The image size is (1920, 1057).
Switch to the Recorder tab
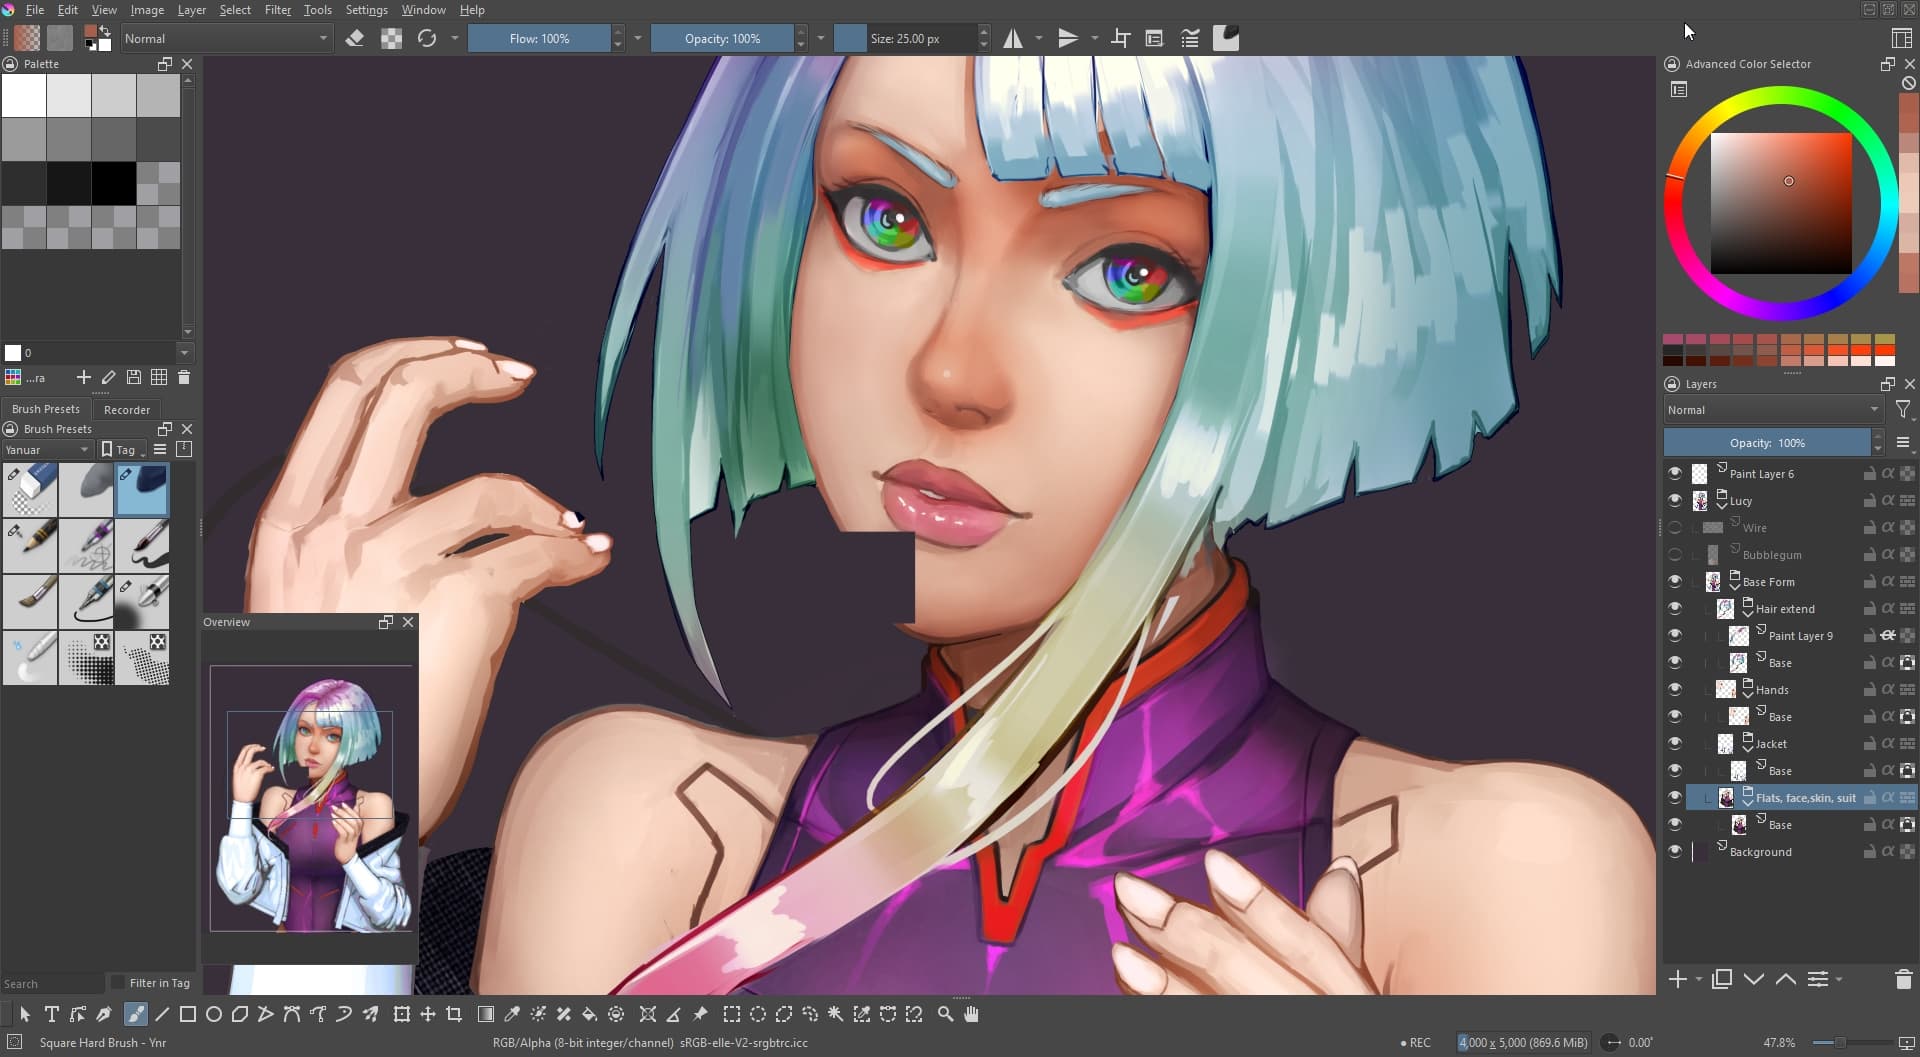127,410
